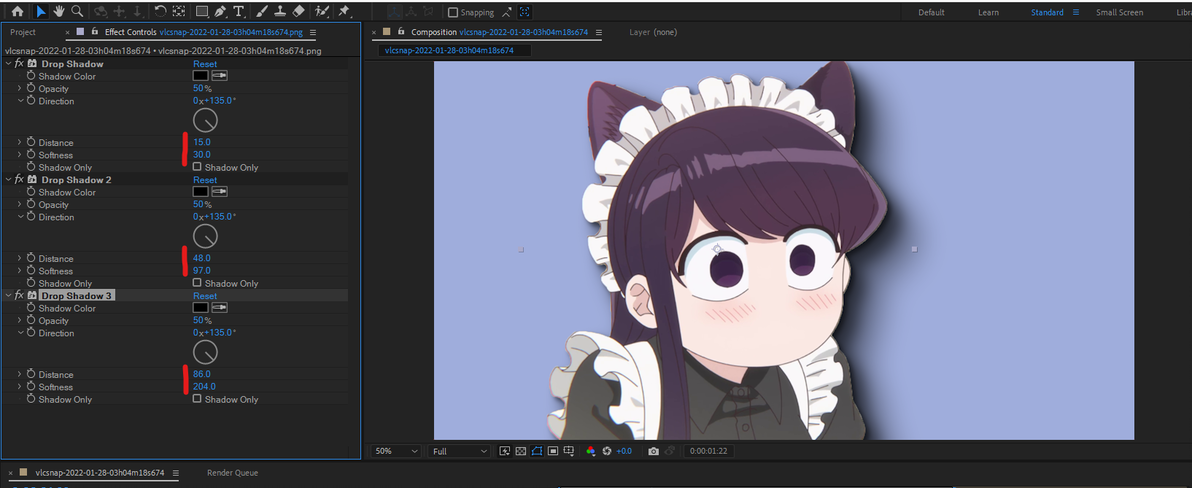Open the Effect Controls panel menu icon
Viewport: 1192px width, 488px height.
click(312, 33)
